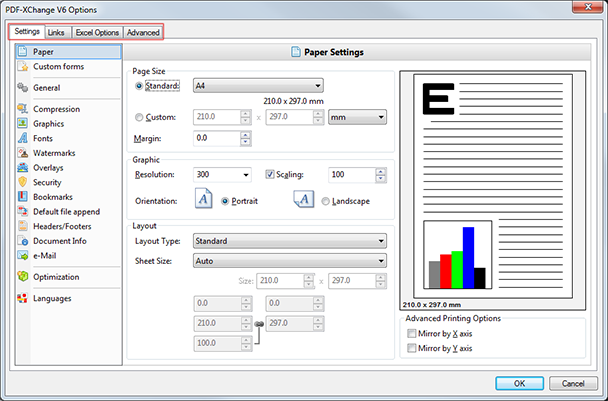Viewport: 608px width, 401px height.
Task: Click the Fonts letter icon
Action: coord(23,138)
